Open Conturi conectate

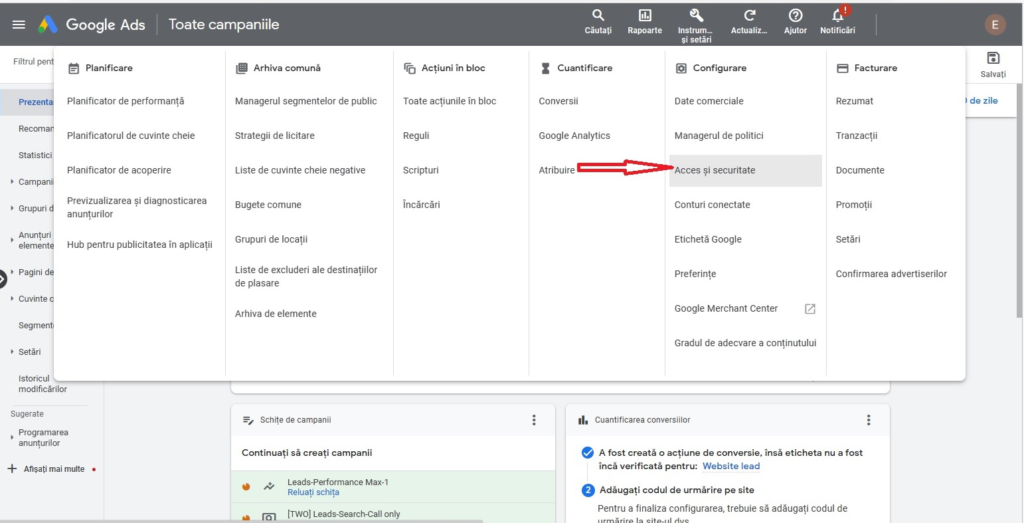[x=712, y=205]
